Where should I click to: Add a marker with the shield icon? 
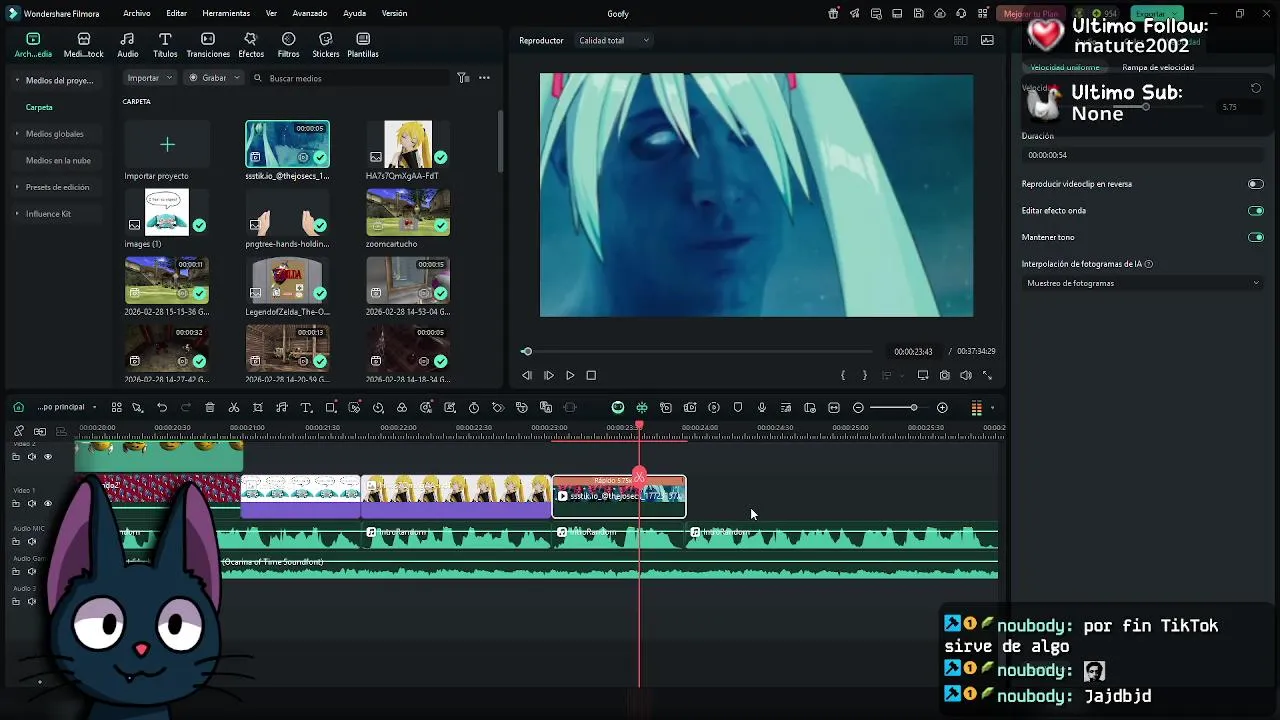[738, 408]
